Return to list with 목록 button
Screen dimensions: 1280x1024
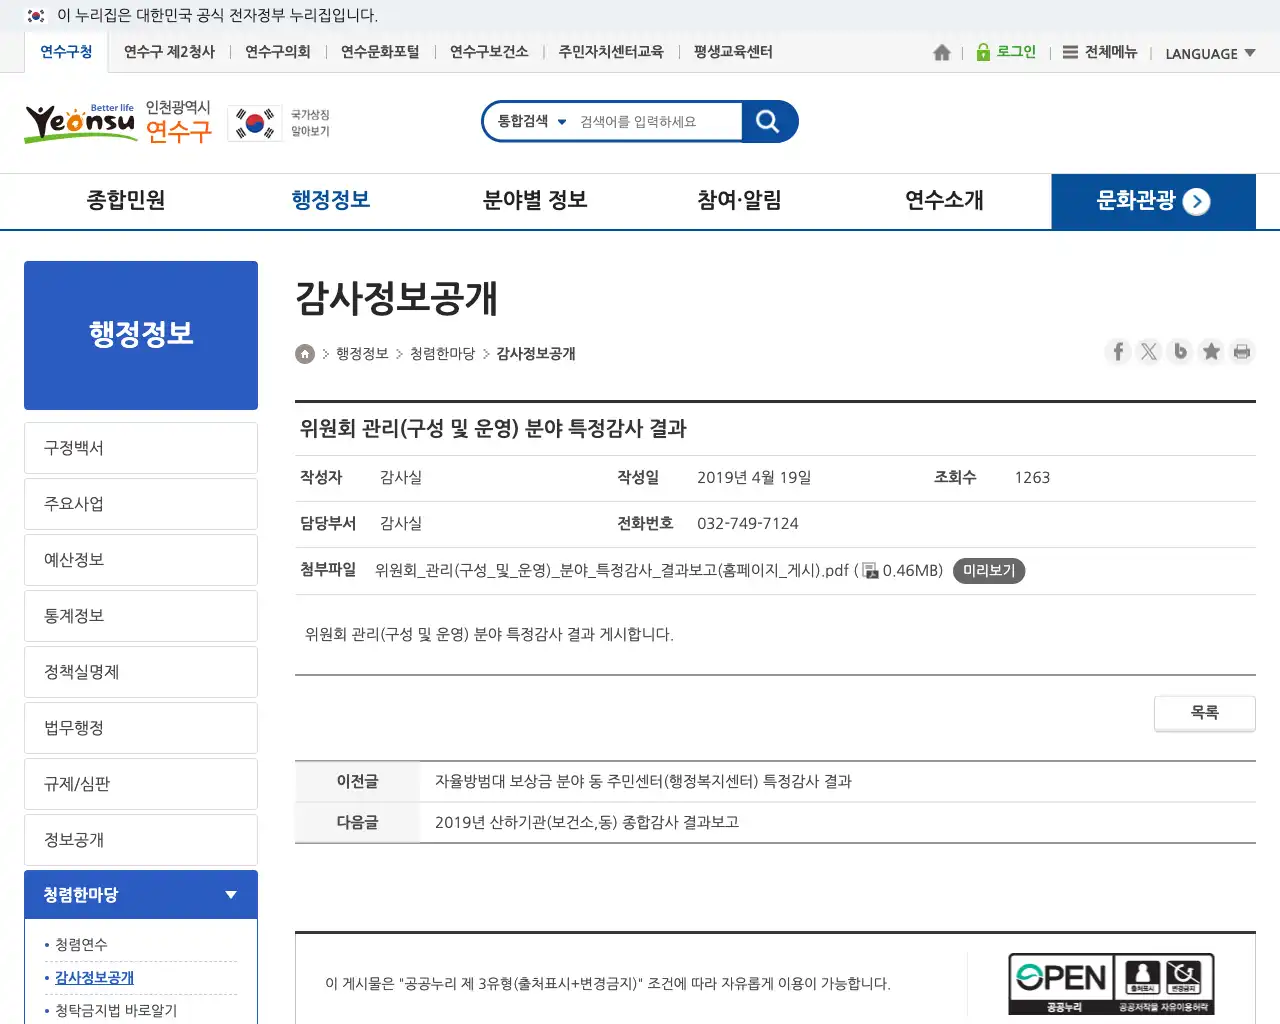[1204, 713]
